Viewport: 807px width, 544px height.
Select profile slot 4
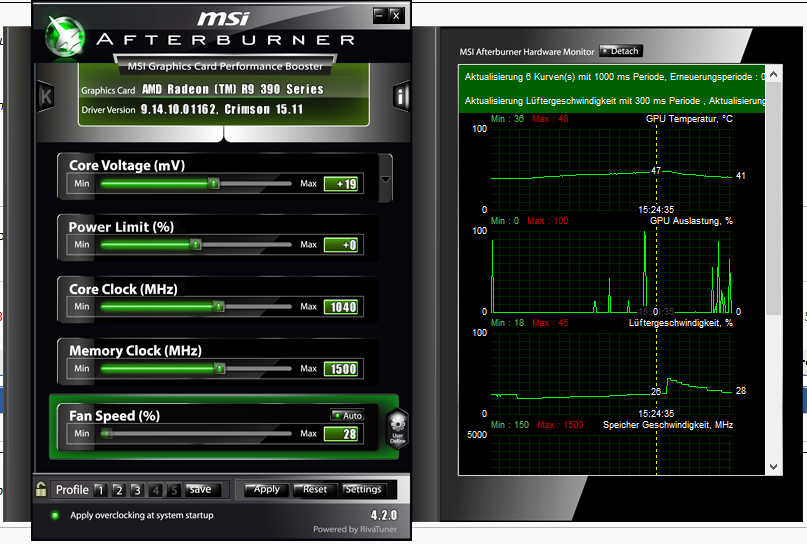tap(156, 490)
